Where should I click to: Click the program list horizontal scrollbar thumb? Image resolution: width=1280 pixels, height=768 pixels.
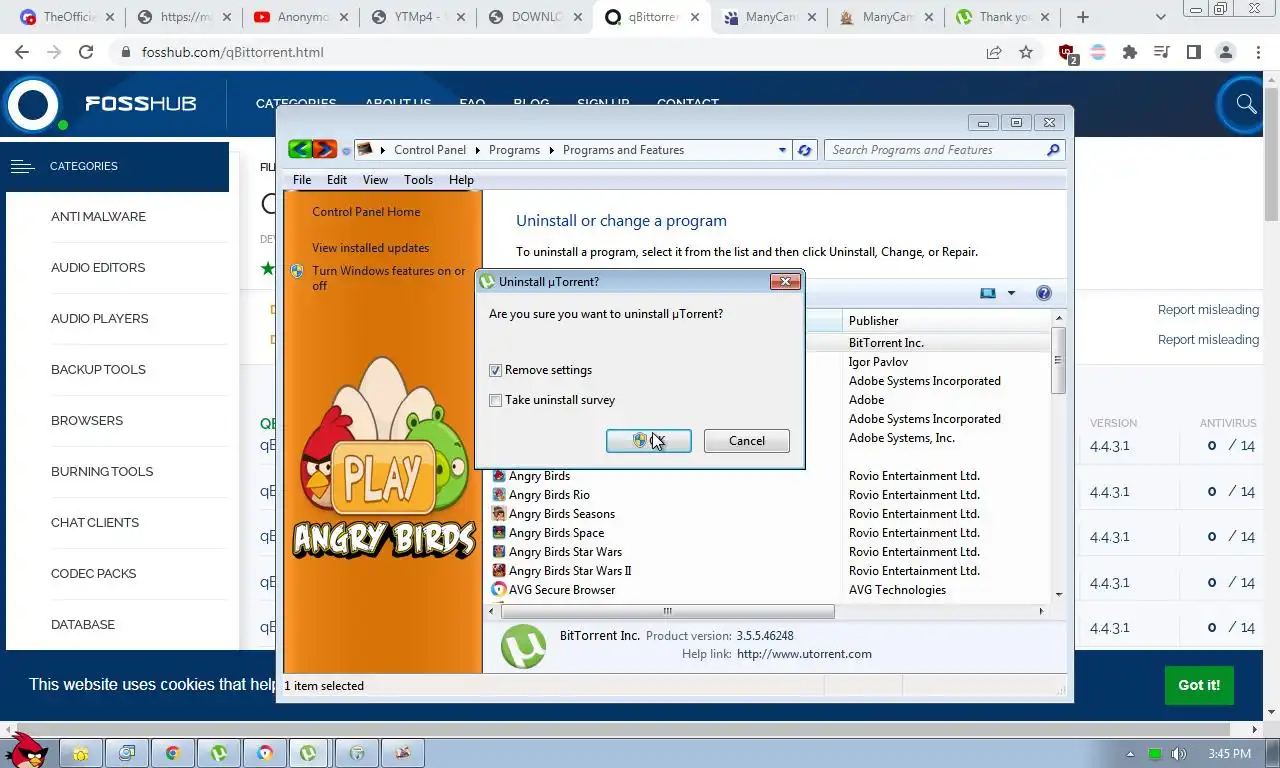click(666, 611)
